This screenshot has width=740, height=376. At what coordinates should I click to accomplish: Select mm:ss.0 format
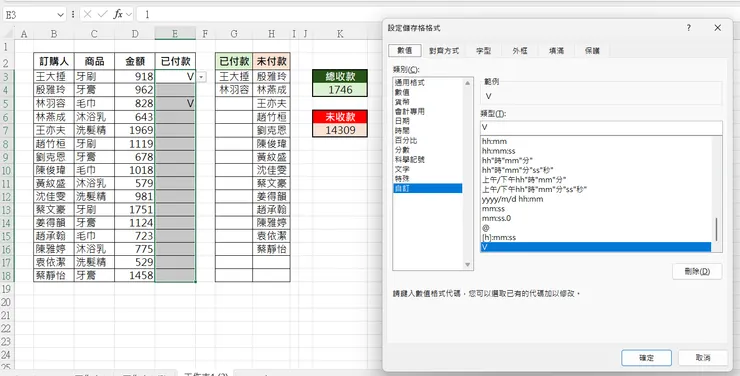coord(596,218)
